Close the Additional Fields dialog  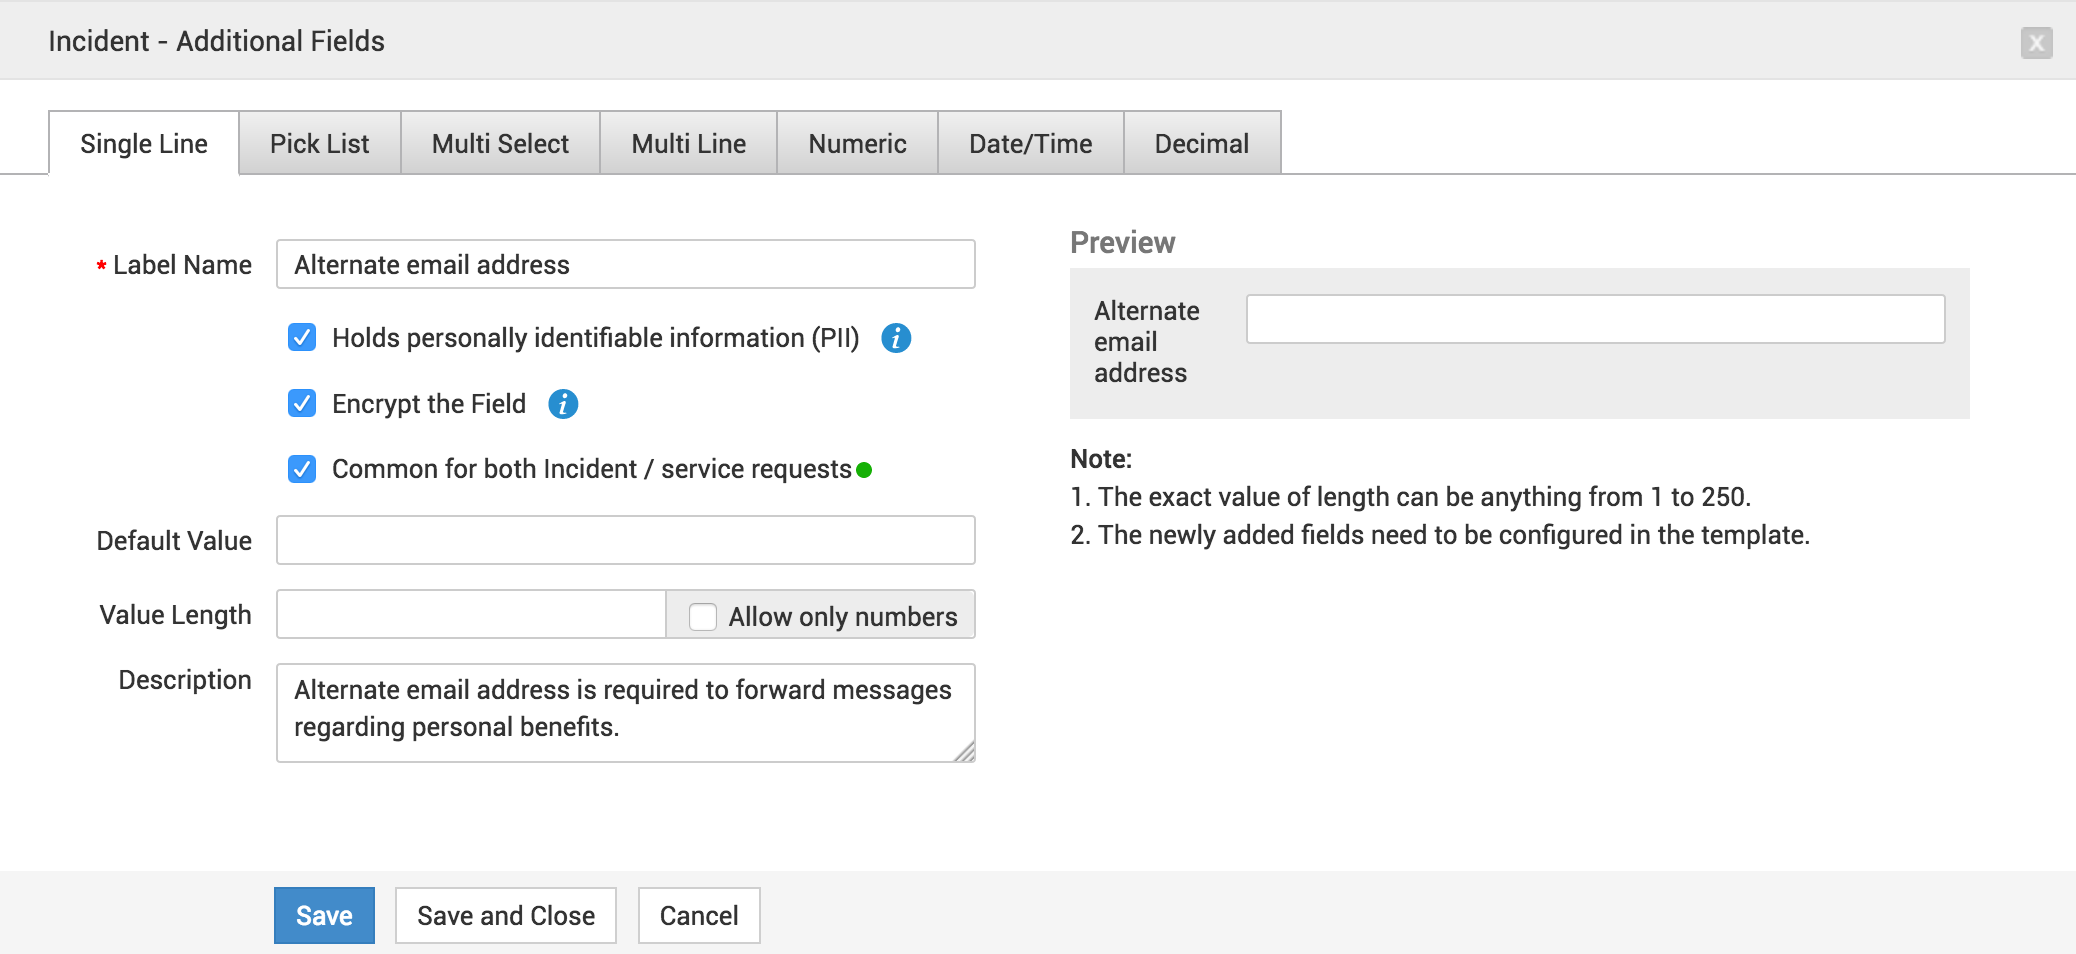pyautogui.click(x=2036, y=43)
